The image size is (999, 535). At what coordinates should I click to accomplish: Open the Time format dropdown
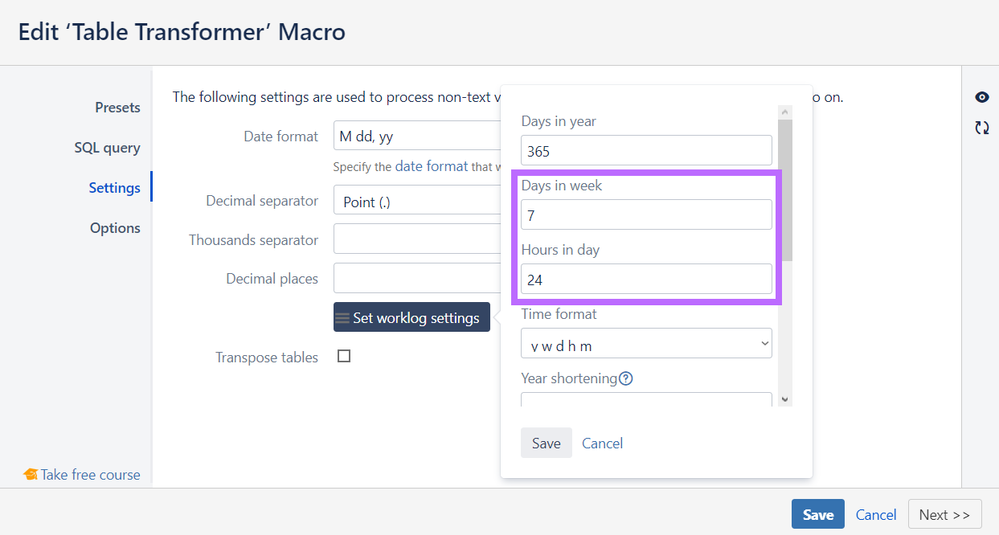point(646,345)
